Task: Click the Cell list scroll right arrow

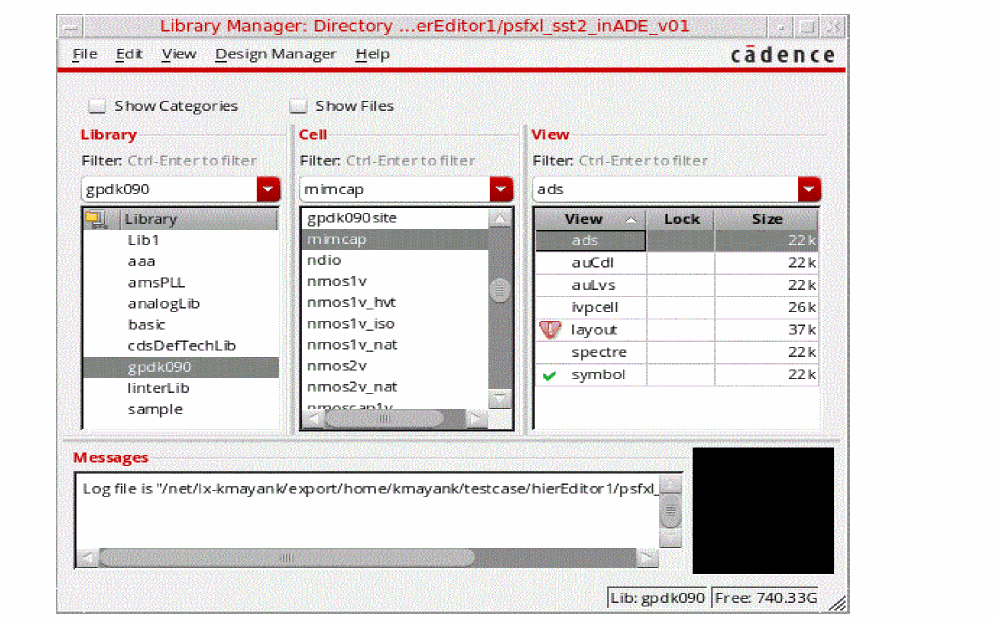Action: click(476, 418)
